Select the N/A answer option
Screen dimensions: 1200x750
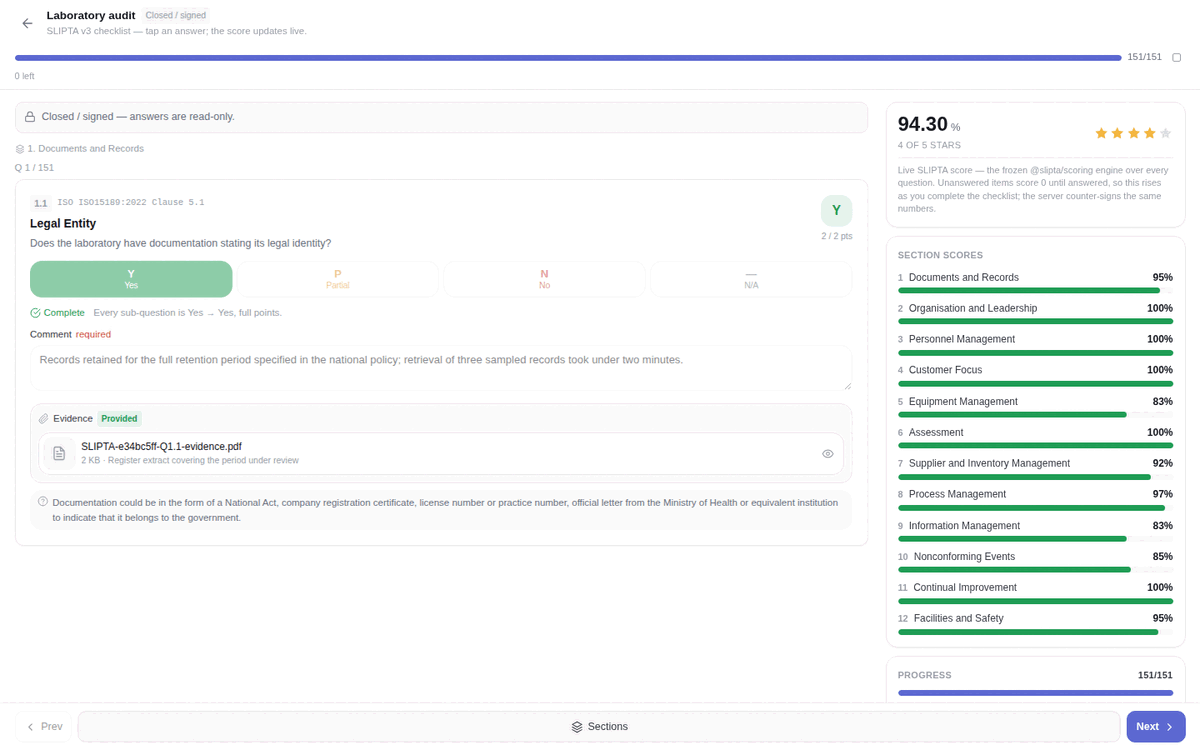coord(751,279)
